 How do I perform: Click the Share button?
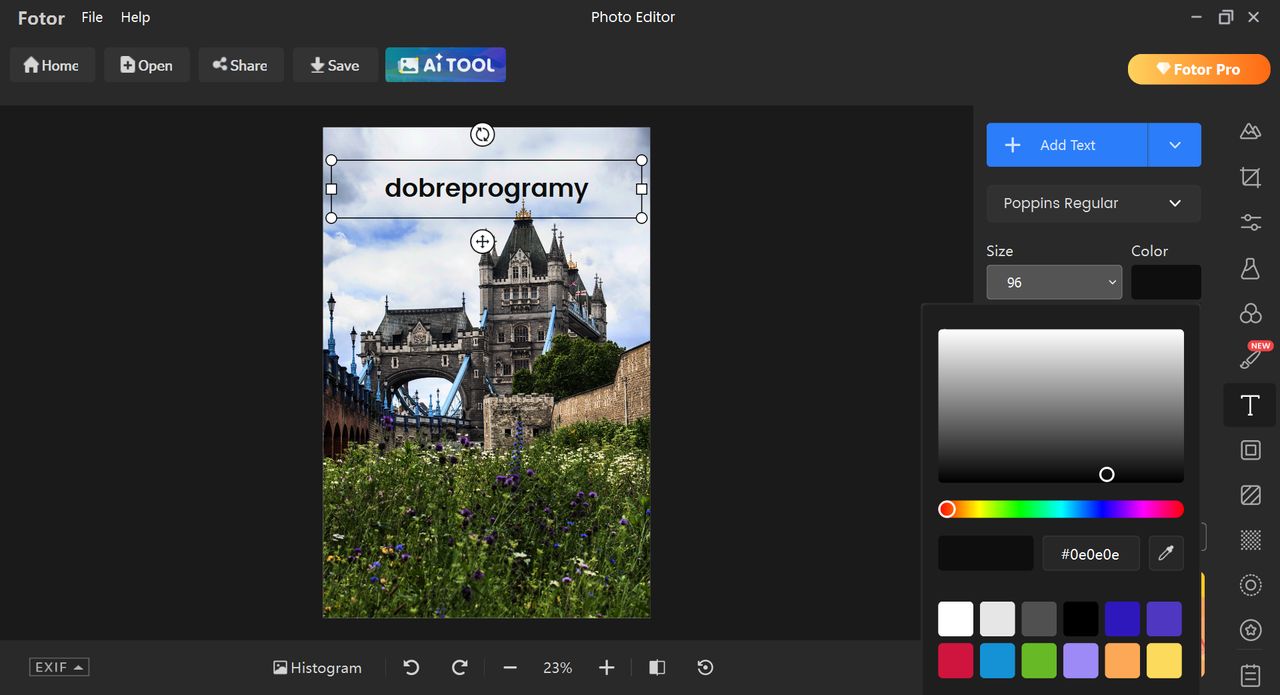pyautogui.click(x=240, y=65)
